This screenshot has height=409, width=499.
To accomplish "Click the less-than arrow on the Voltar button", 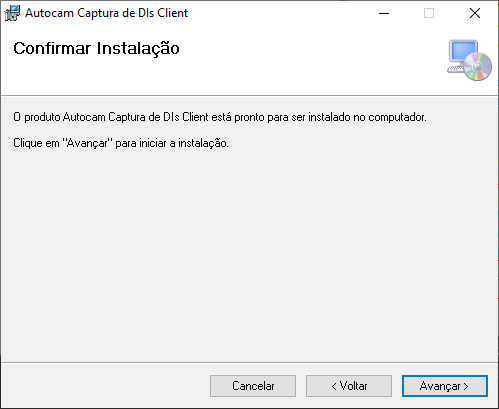I will (334, 386).
